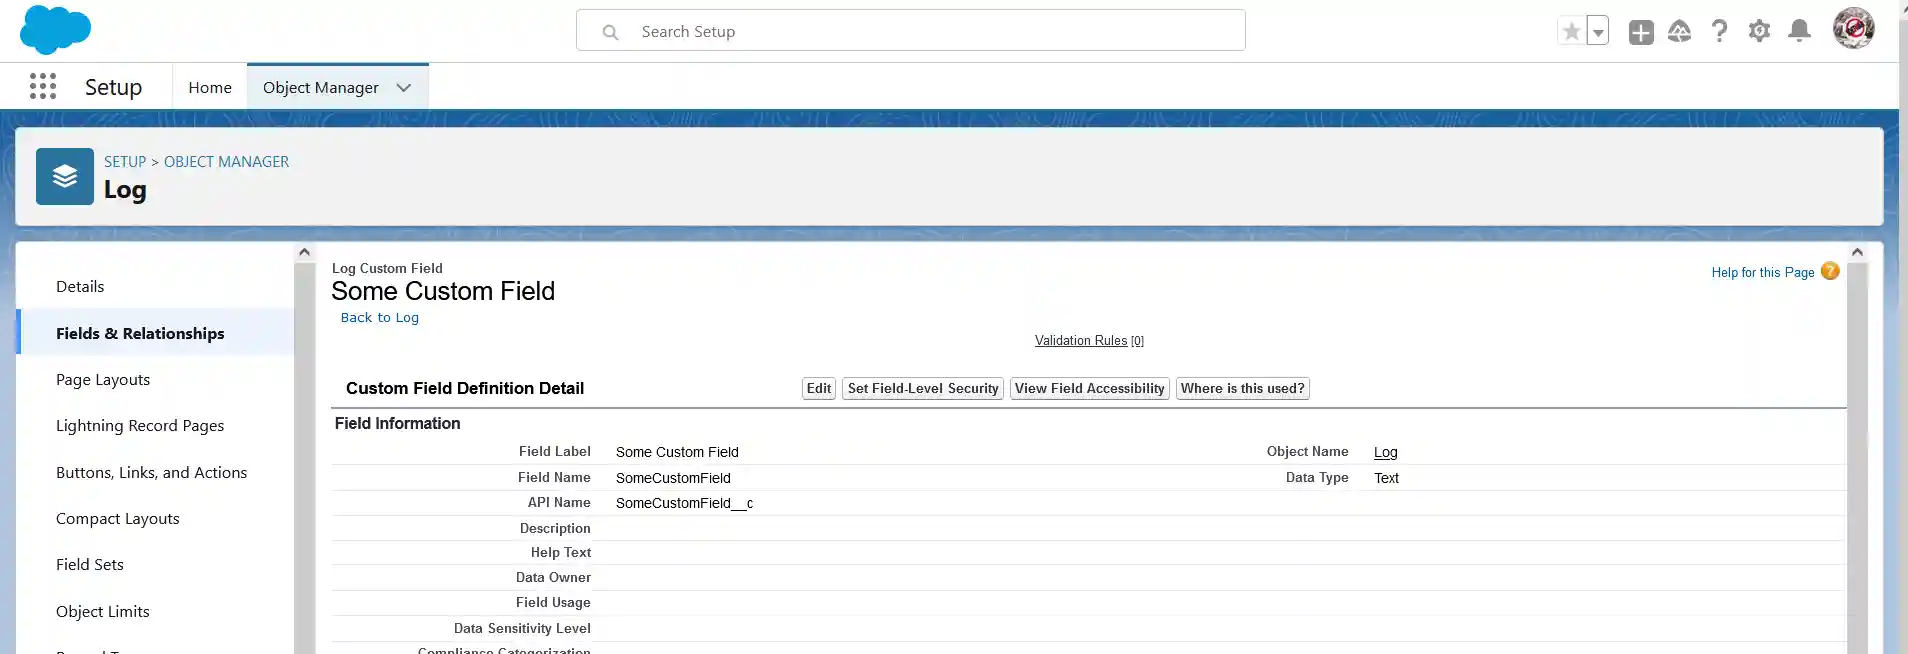
Task: Open the Log object name link
Action: 1386,452
